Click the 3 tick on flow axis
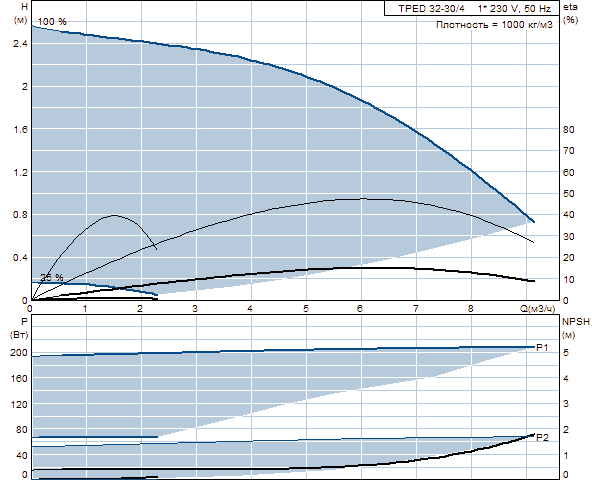This screenshot has height=480, width=592. point(195,309)
